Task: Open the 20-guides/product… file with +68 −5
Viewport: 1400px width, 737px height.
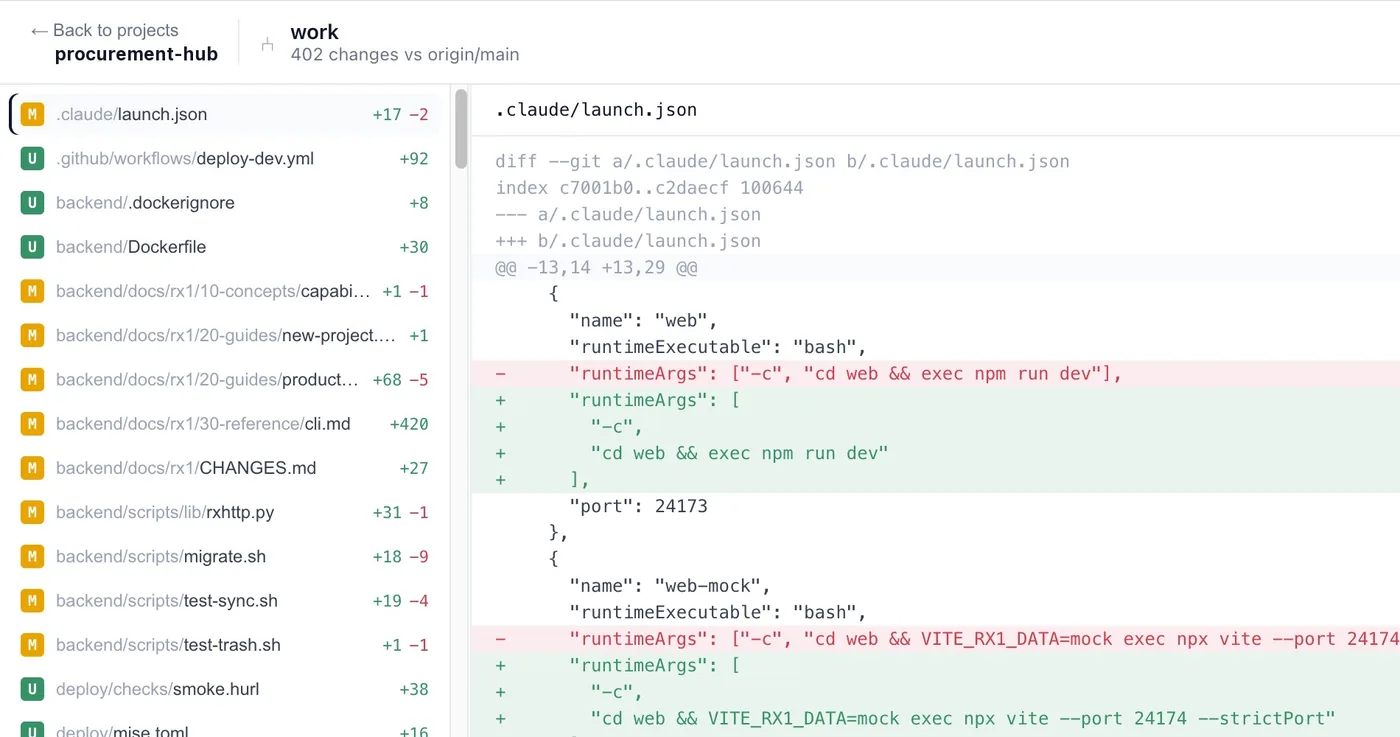Action: click(224, 379)
